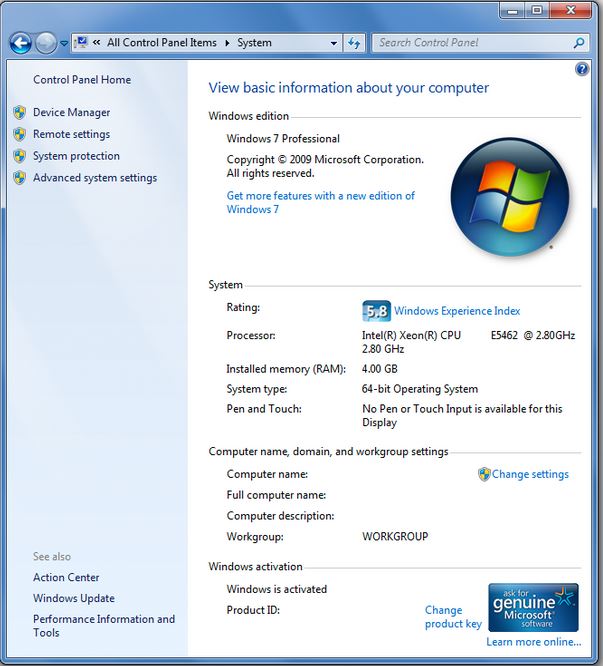The height and width of the screenshot is (666, 603).
Task: Open the blue Help question mark
Action: click(x=582, y=69)
